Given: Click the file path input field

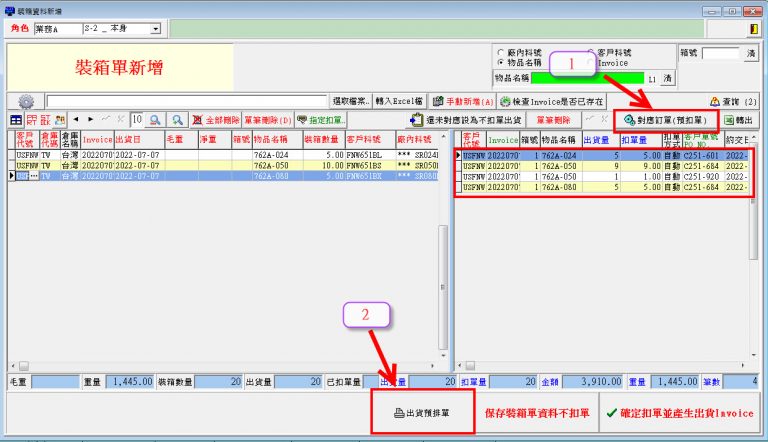Looking at the screenshot, I should tap(186, 101).
